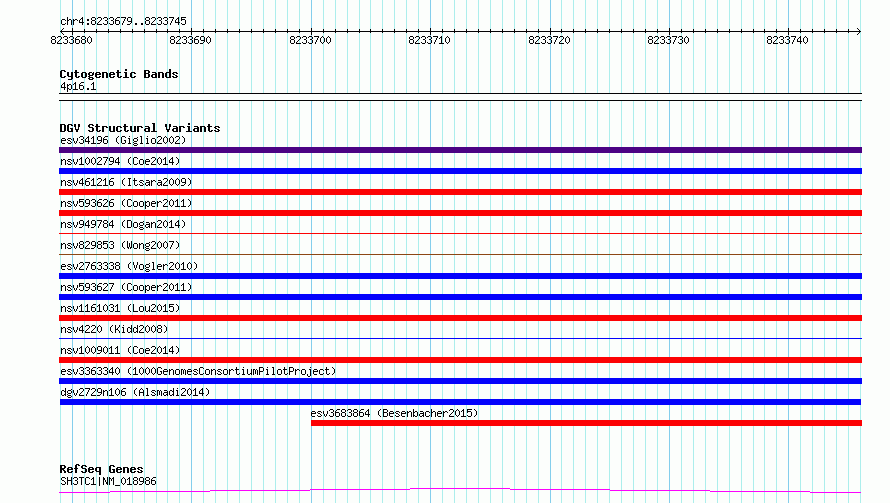Image resolution: width=890 pixels, height=503 pixels.
Task: Click the magenta SH3TC1 gene line
Action: coord(460,491)
